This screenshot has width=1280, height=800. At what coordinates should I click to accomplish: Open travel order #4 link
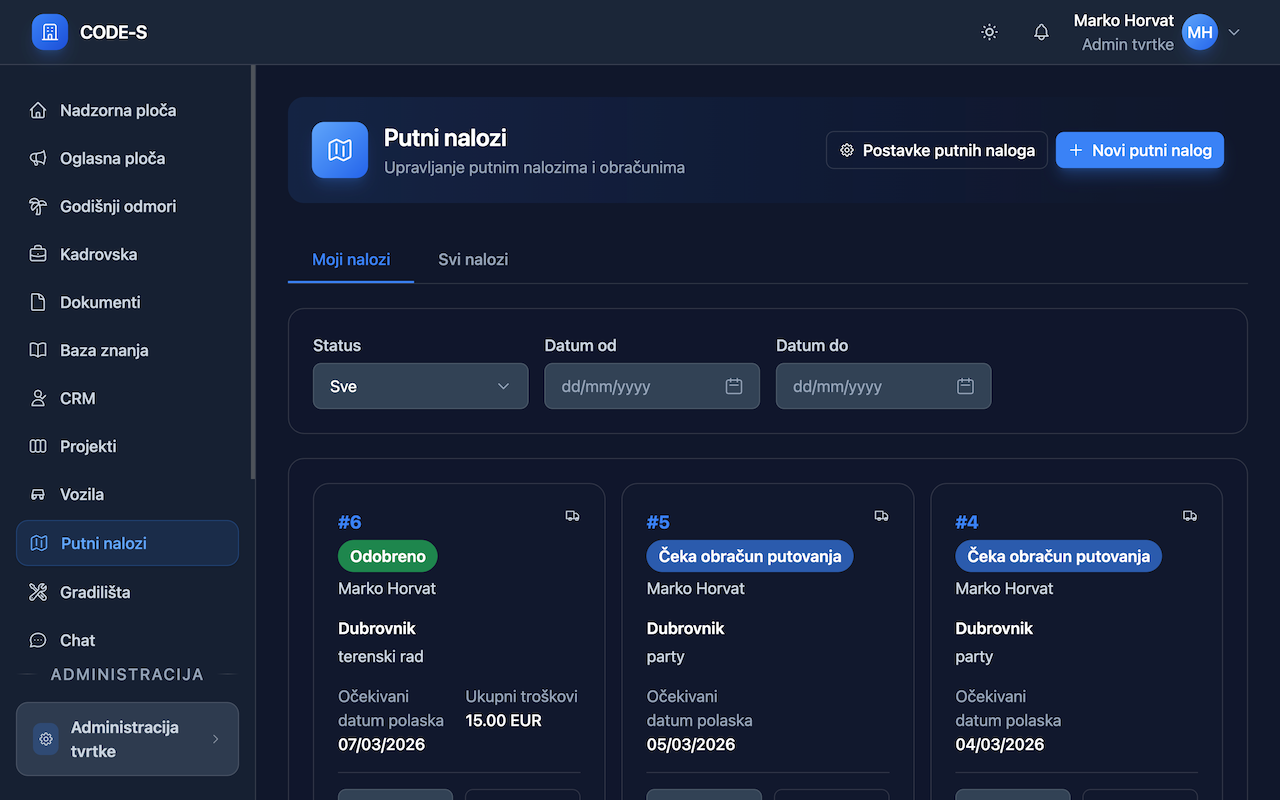966,522
